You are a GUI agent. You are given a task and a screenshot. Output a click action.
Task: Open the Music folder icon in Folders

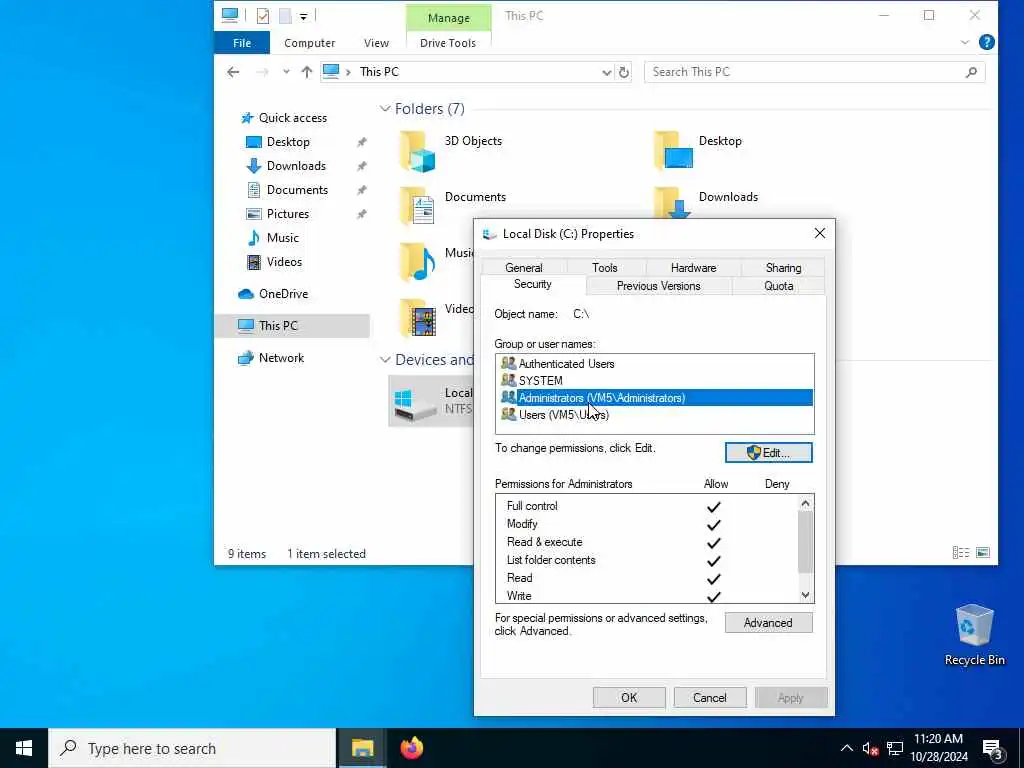pyautogui.click(x=417, y=262)
